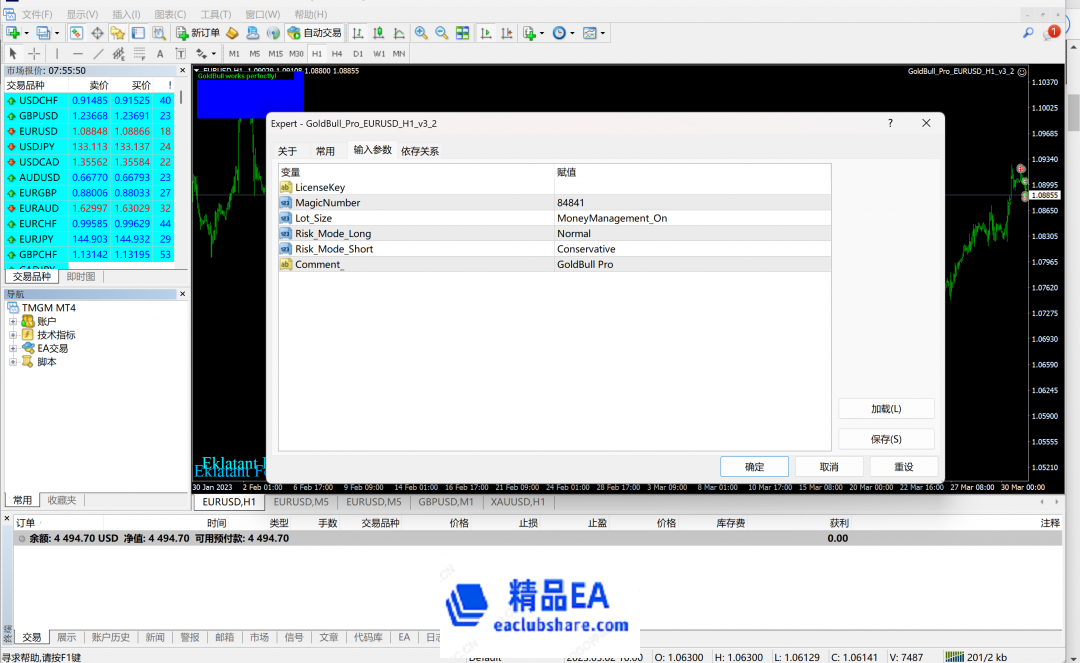Open the templates dropdown arrow
The image size is (1080, 663).
point(603,32)
